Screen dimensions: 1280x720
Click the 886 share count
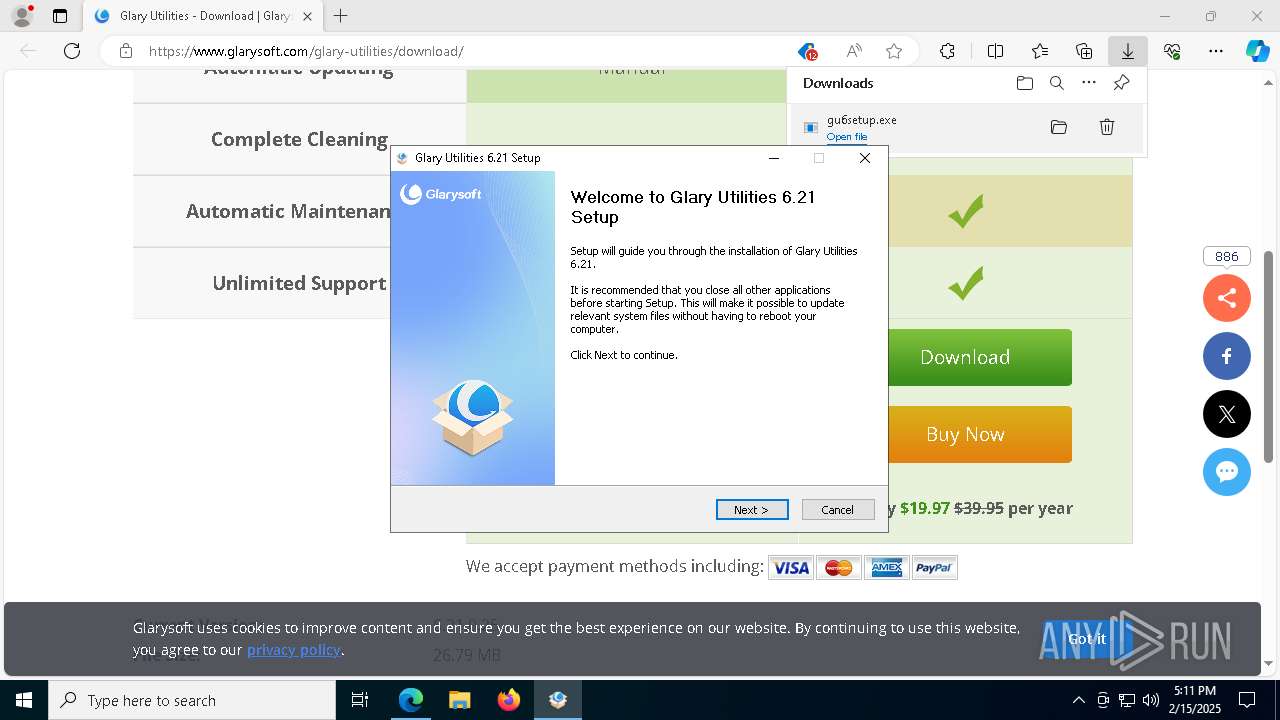click(1227, 257)
